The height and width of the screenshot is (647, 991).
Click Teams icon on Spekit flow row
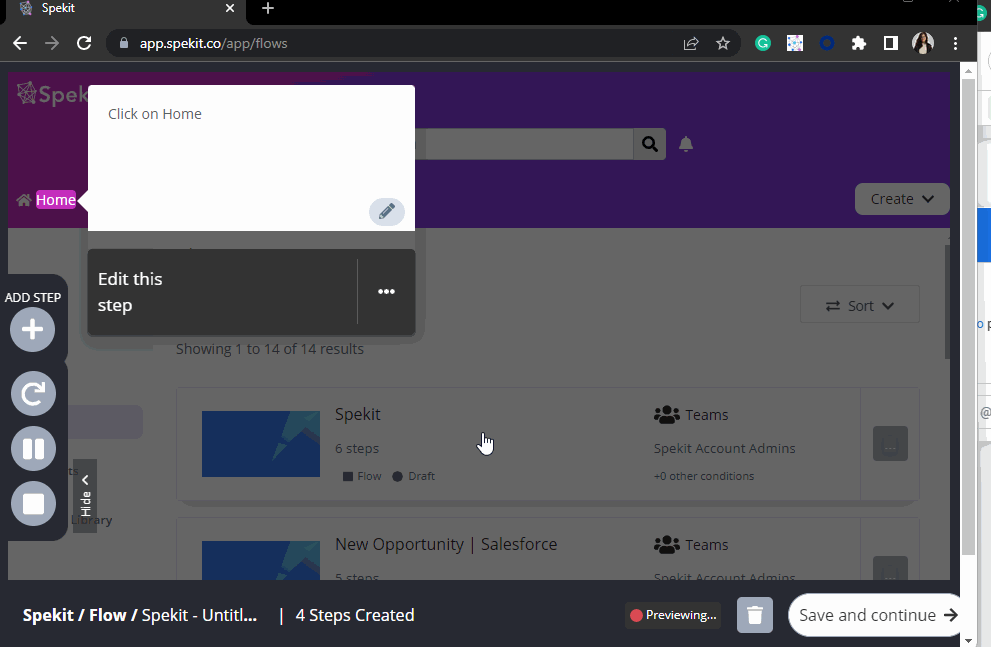(x=667, y=414)
